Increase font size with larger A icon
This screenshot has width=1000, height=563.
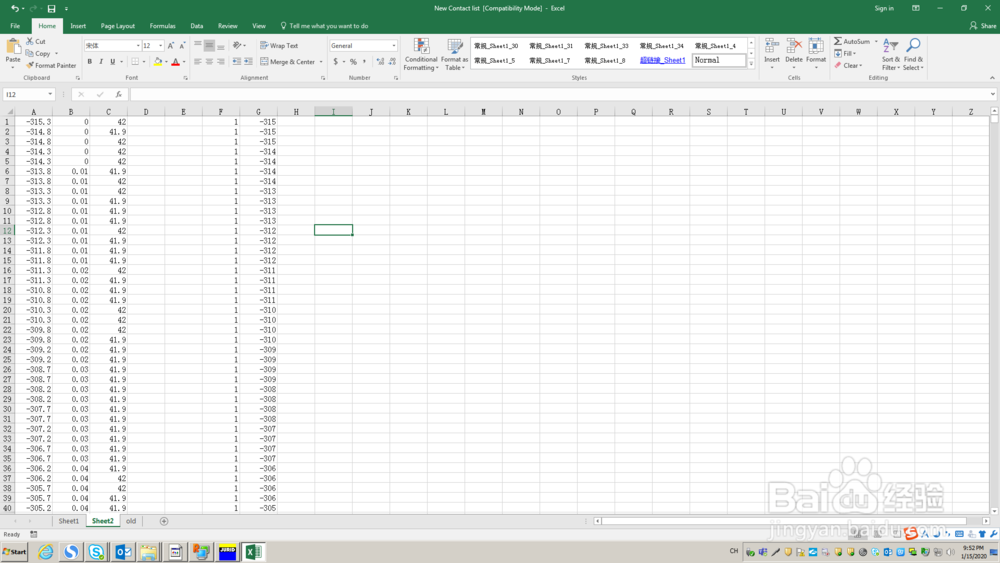click(x=171, y=46)
